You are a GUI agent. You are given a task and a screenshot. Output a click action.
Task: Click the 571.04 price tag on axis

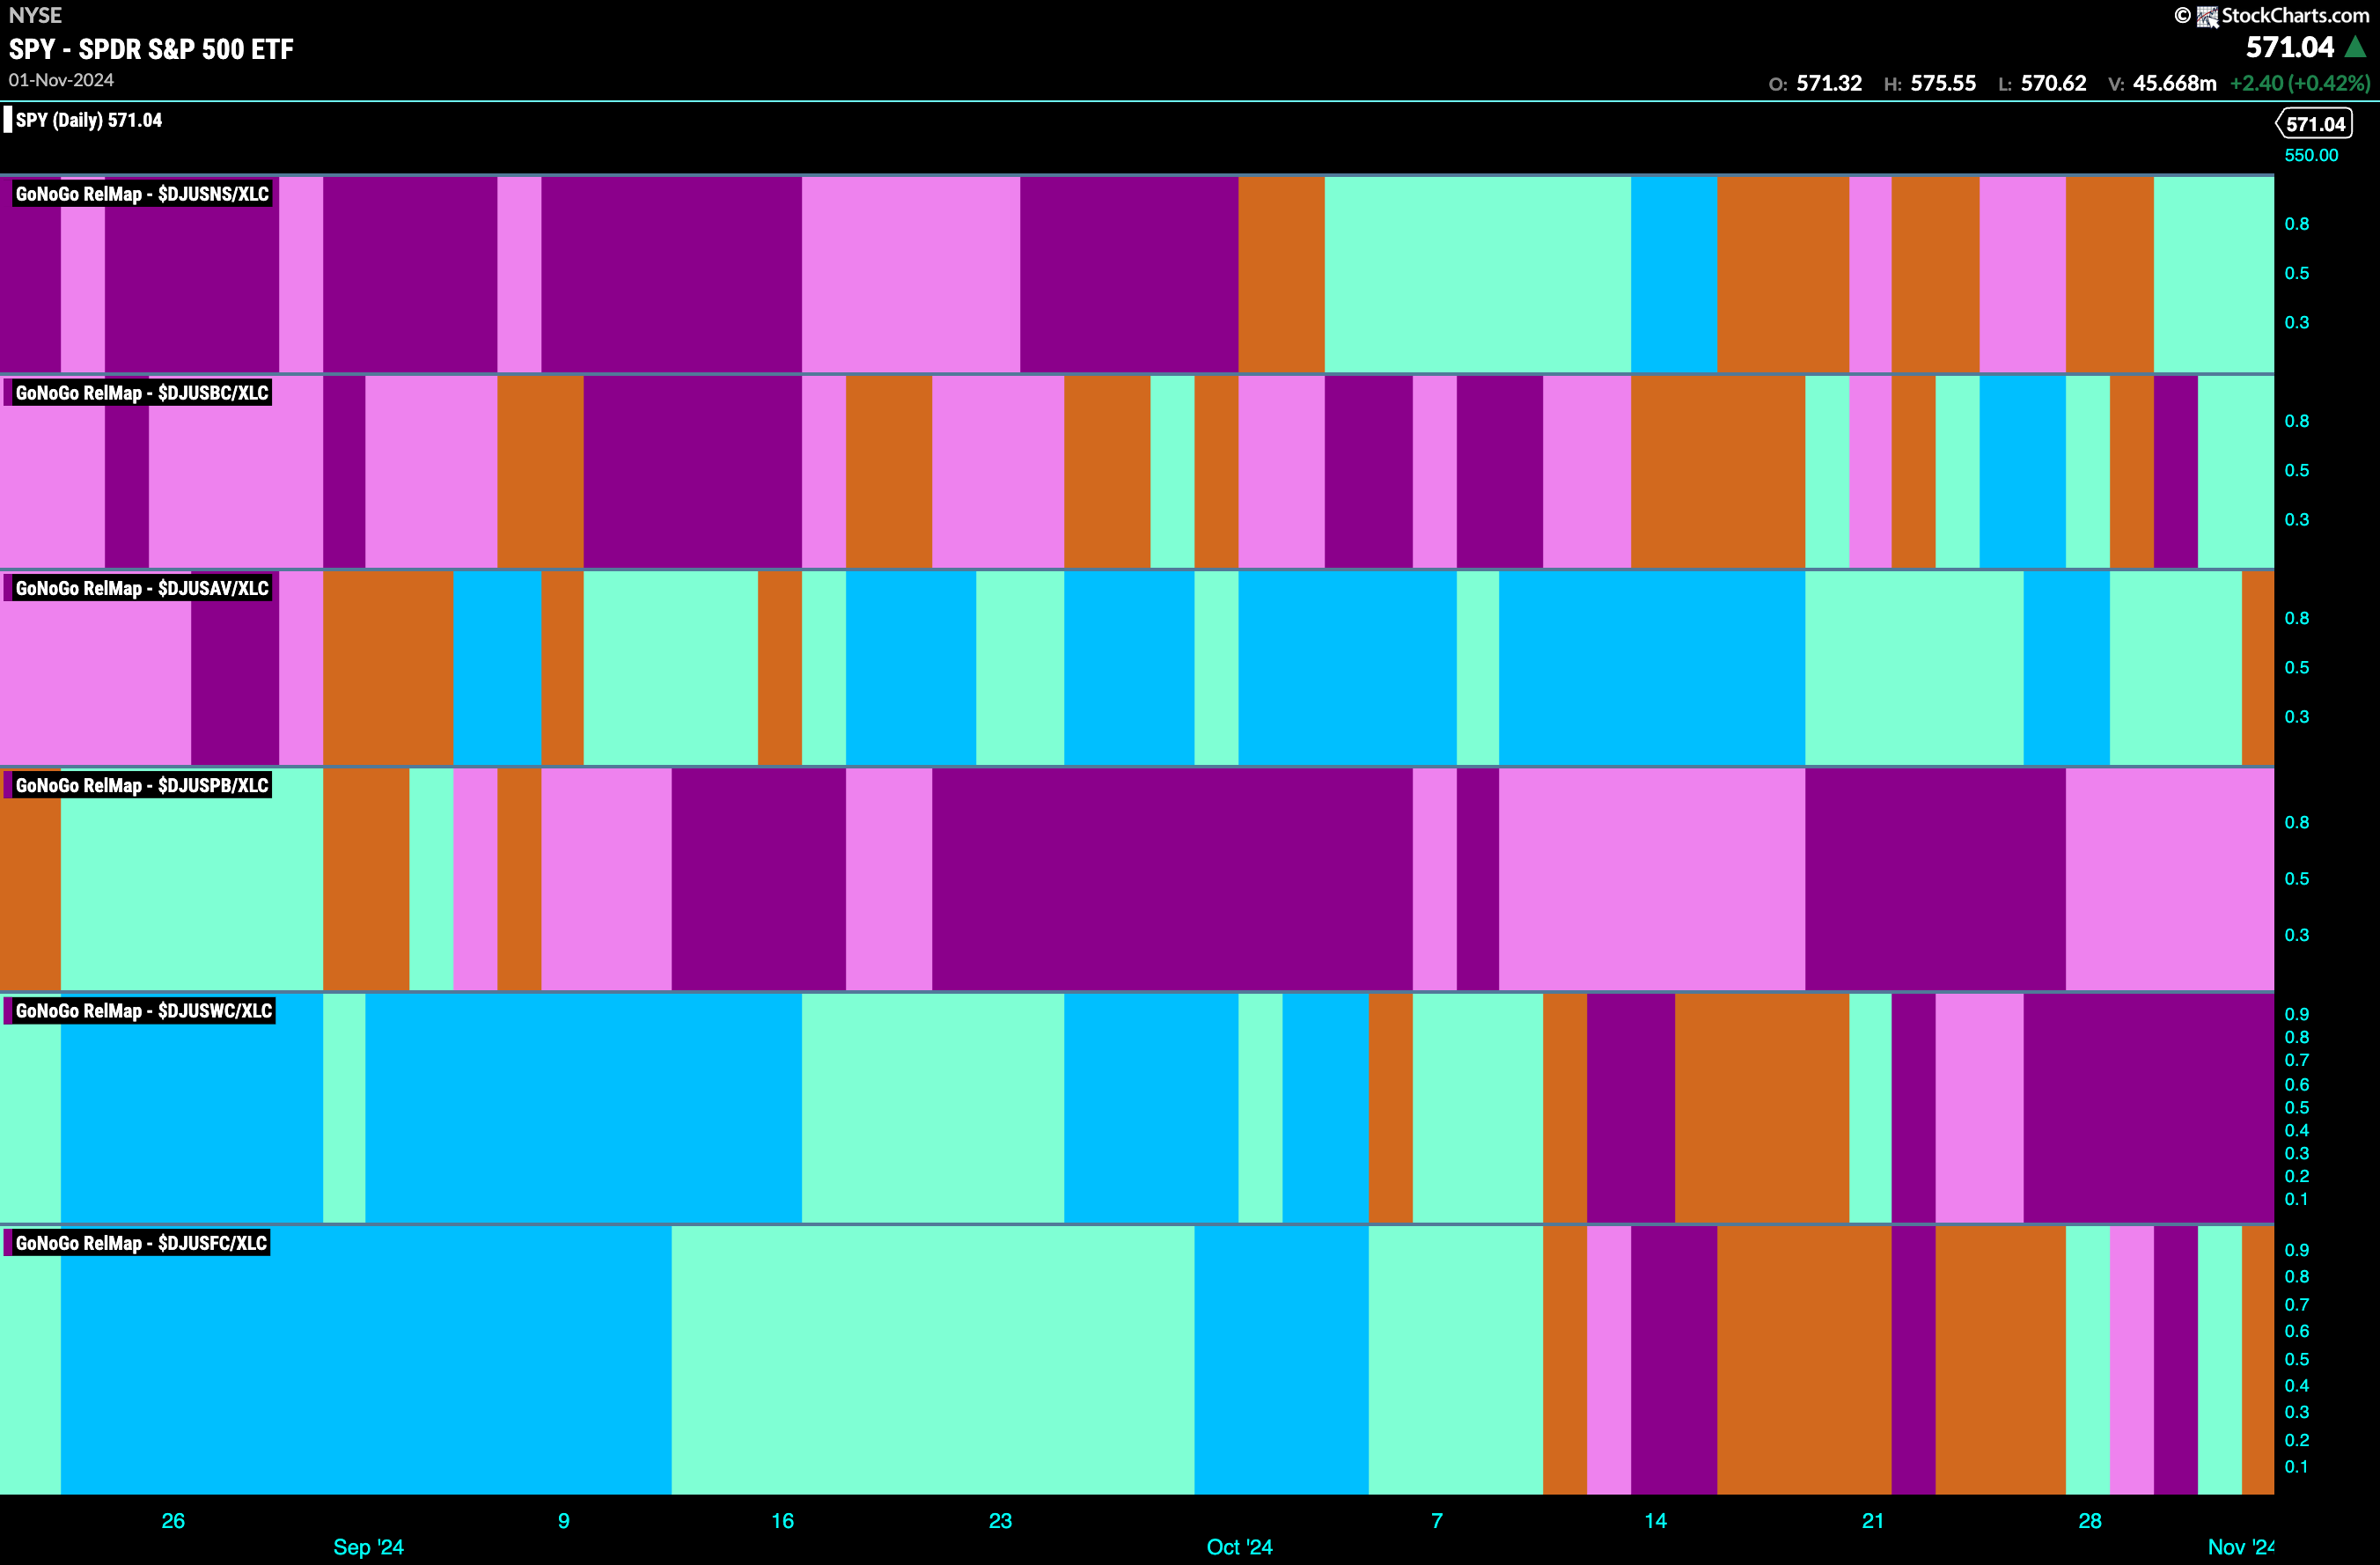[2314, 124]
